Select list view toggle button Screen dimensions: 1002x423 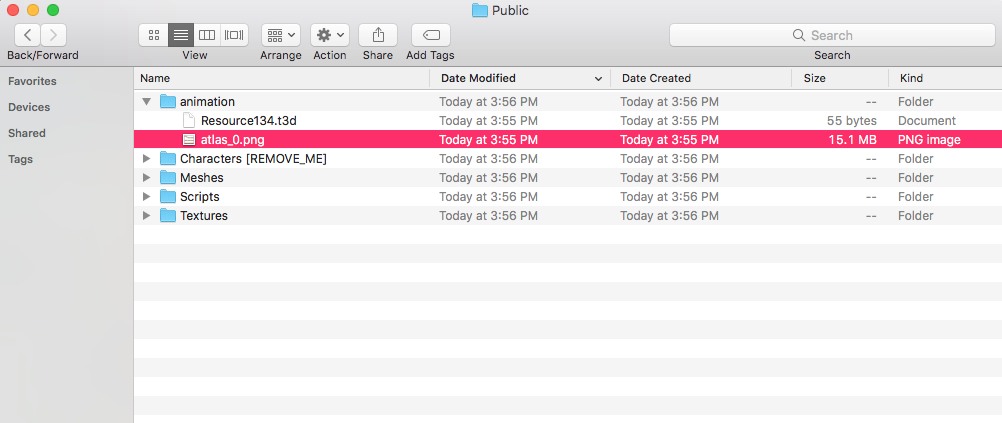coord(180,35)
